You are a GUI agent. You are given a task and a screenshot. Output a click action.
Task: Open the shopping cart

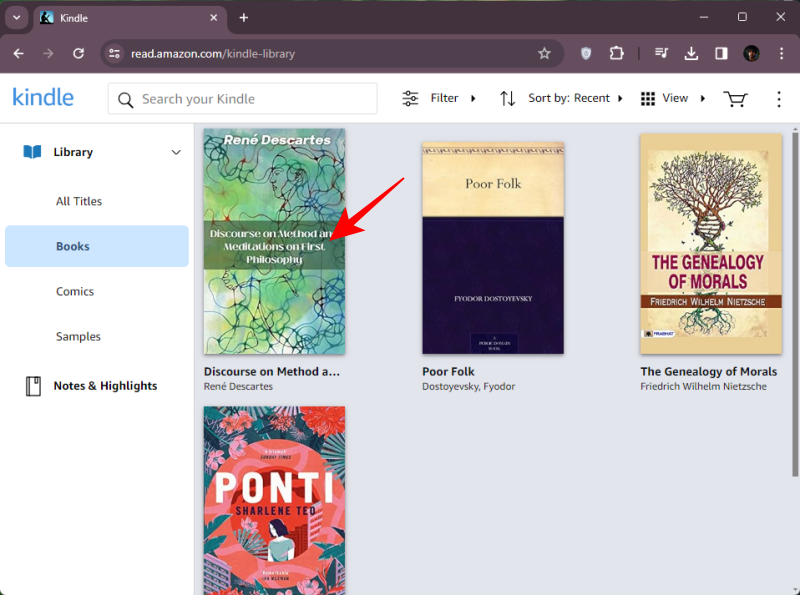pyautogui.click(x=735, y=98)
